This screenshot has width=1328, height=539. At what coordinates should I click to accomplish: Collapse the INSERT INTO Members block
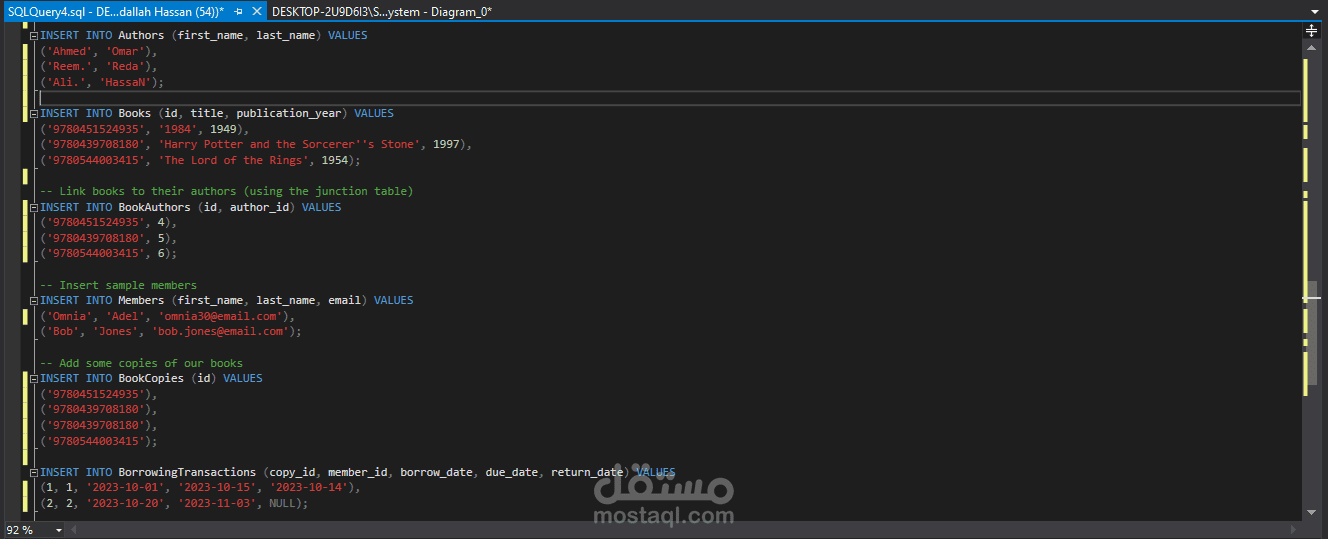(x=35, y=300)
